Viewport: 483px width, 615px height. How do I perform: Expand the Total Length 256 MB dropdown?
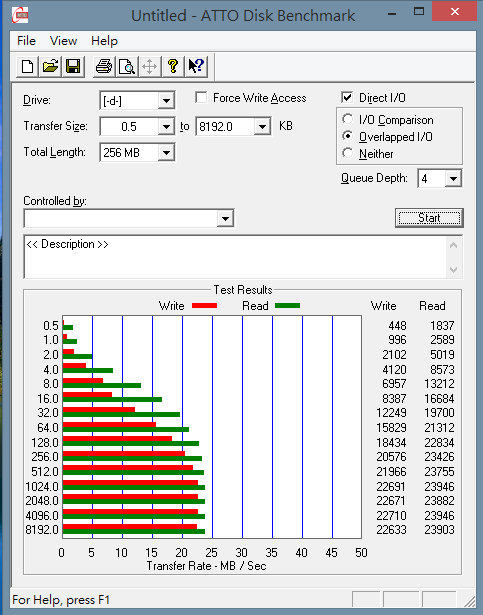(166, 153)
